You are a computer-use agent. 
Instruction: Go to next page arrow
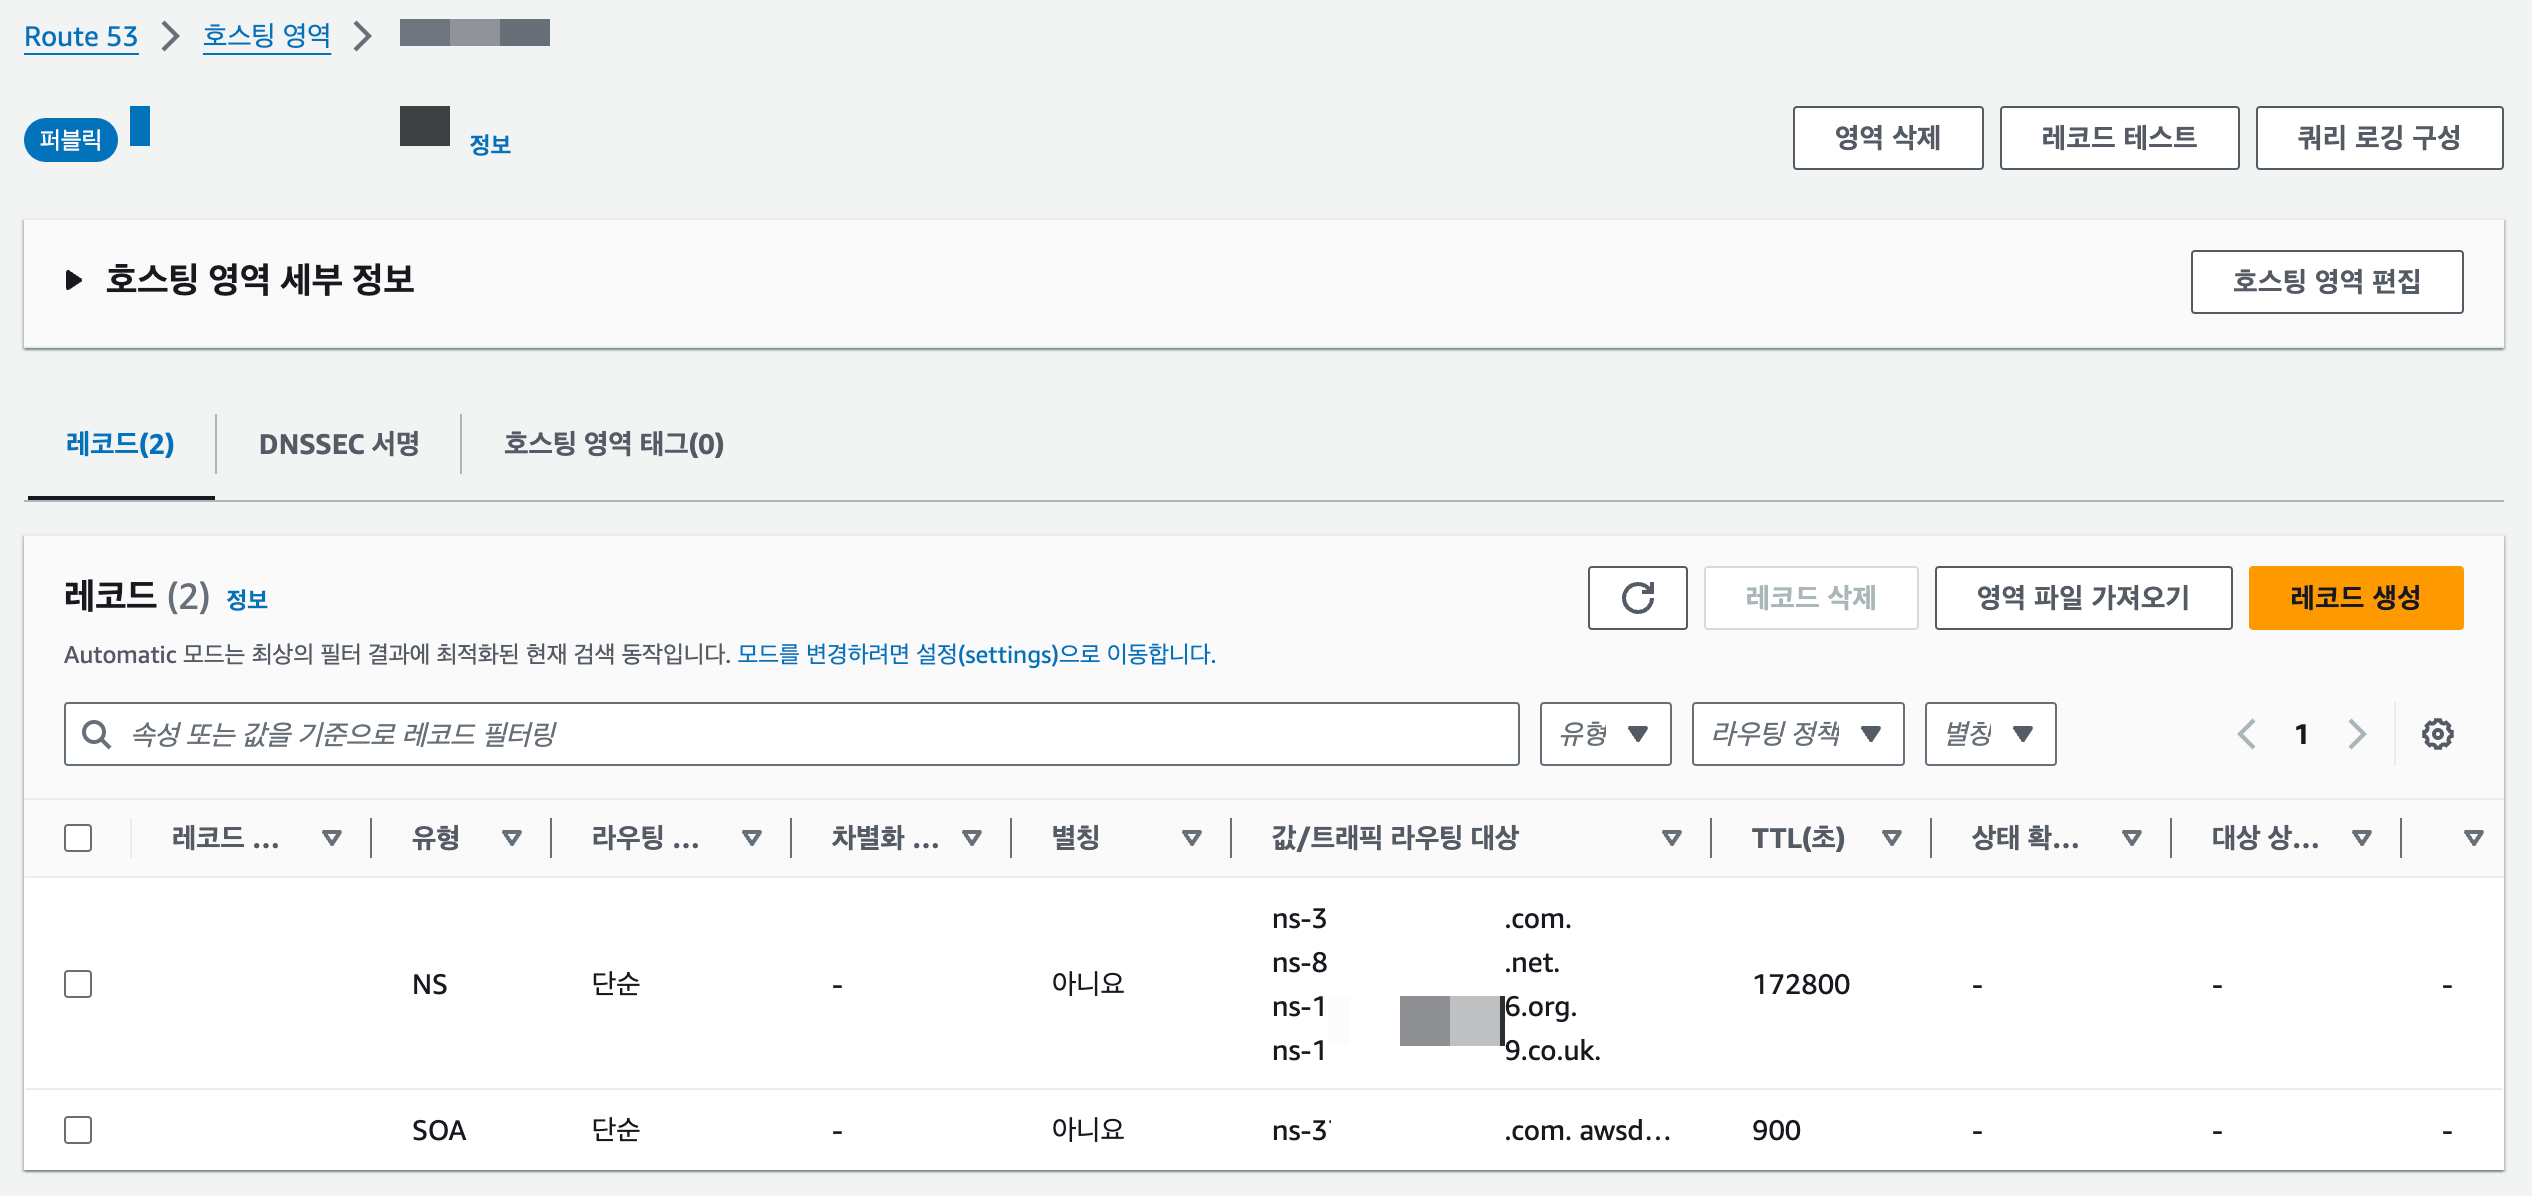[2357, 734]
